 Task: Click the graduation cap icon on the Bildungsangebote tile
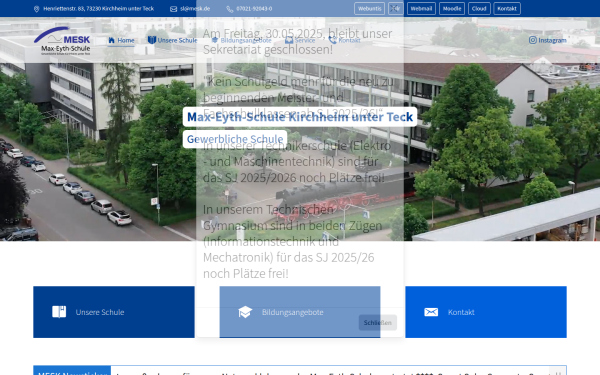coord(245,312)
